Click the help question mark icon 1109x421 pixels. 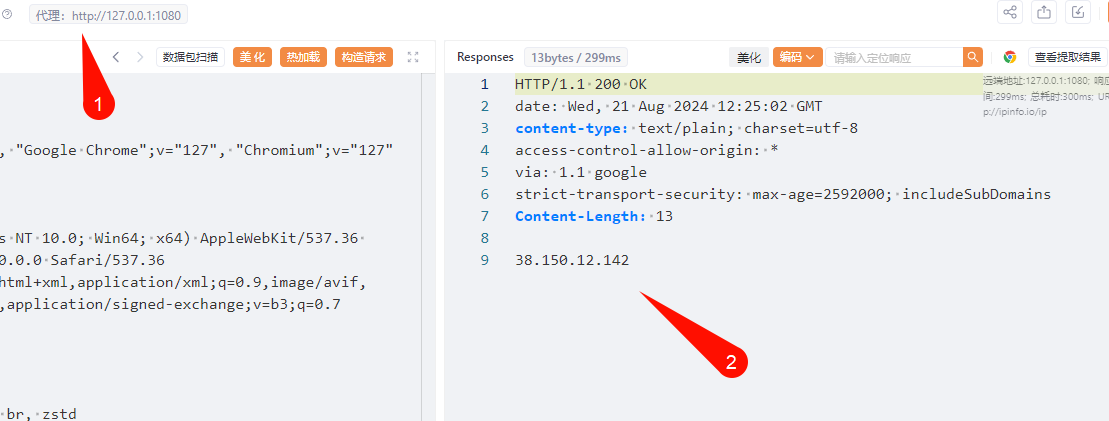tap(7, 14)
